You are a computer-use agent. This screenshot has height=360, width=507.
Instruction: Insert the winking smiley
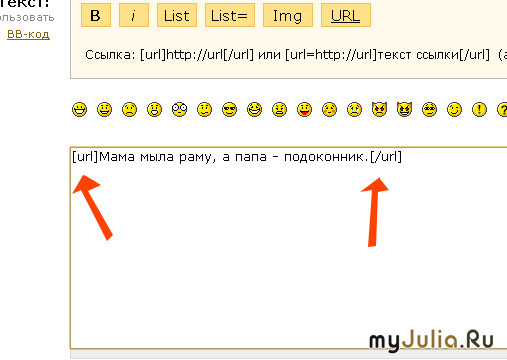(454, 109)
